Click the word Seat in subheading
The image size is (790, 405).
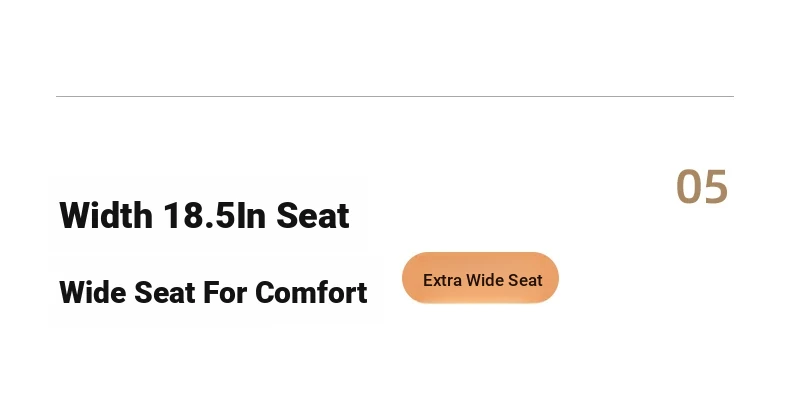[164, 292]
